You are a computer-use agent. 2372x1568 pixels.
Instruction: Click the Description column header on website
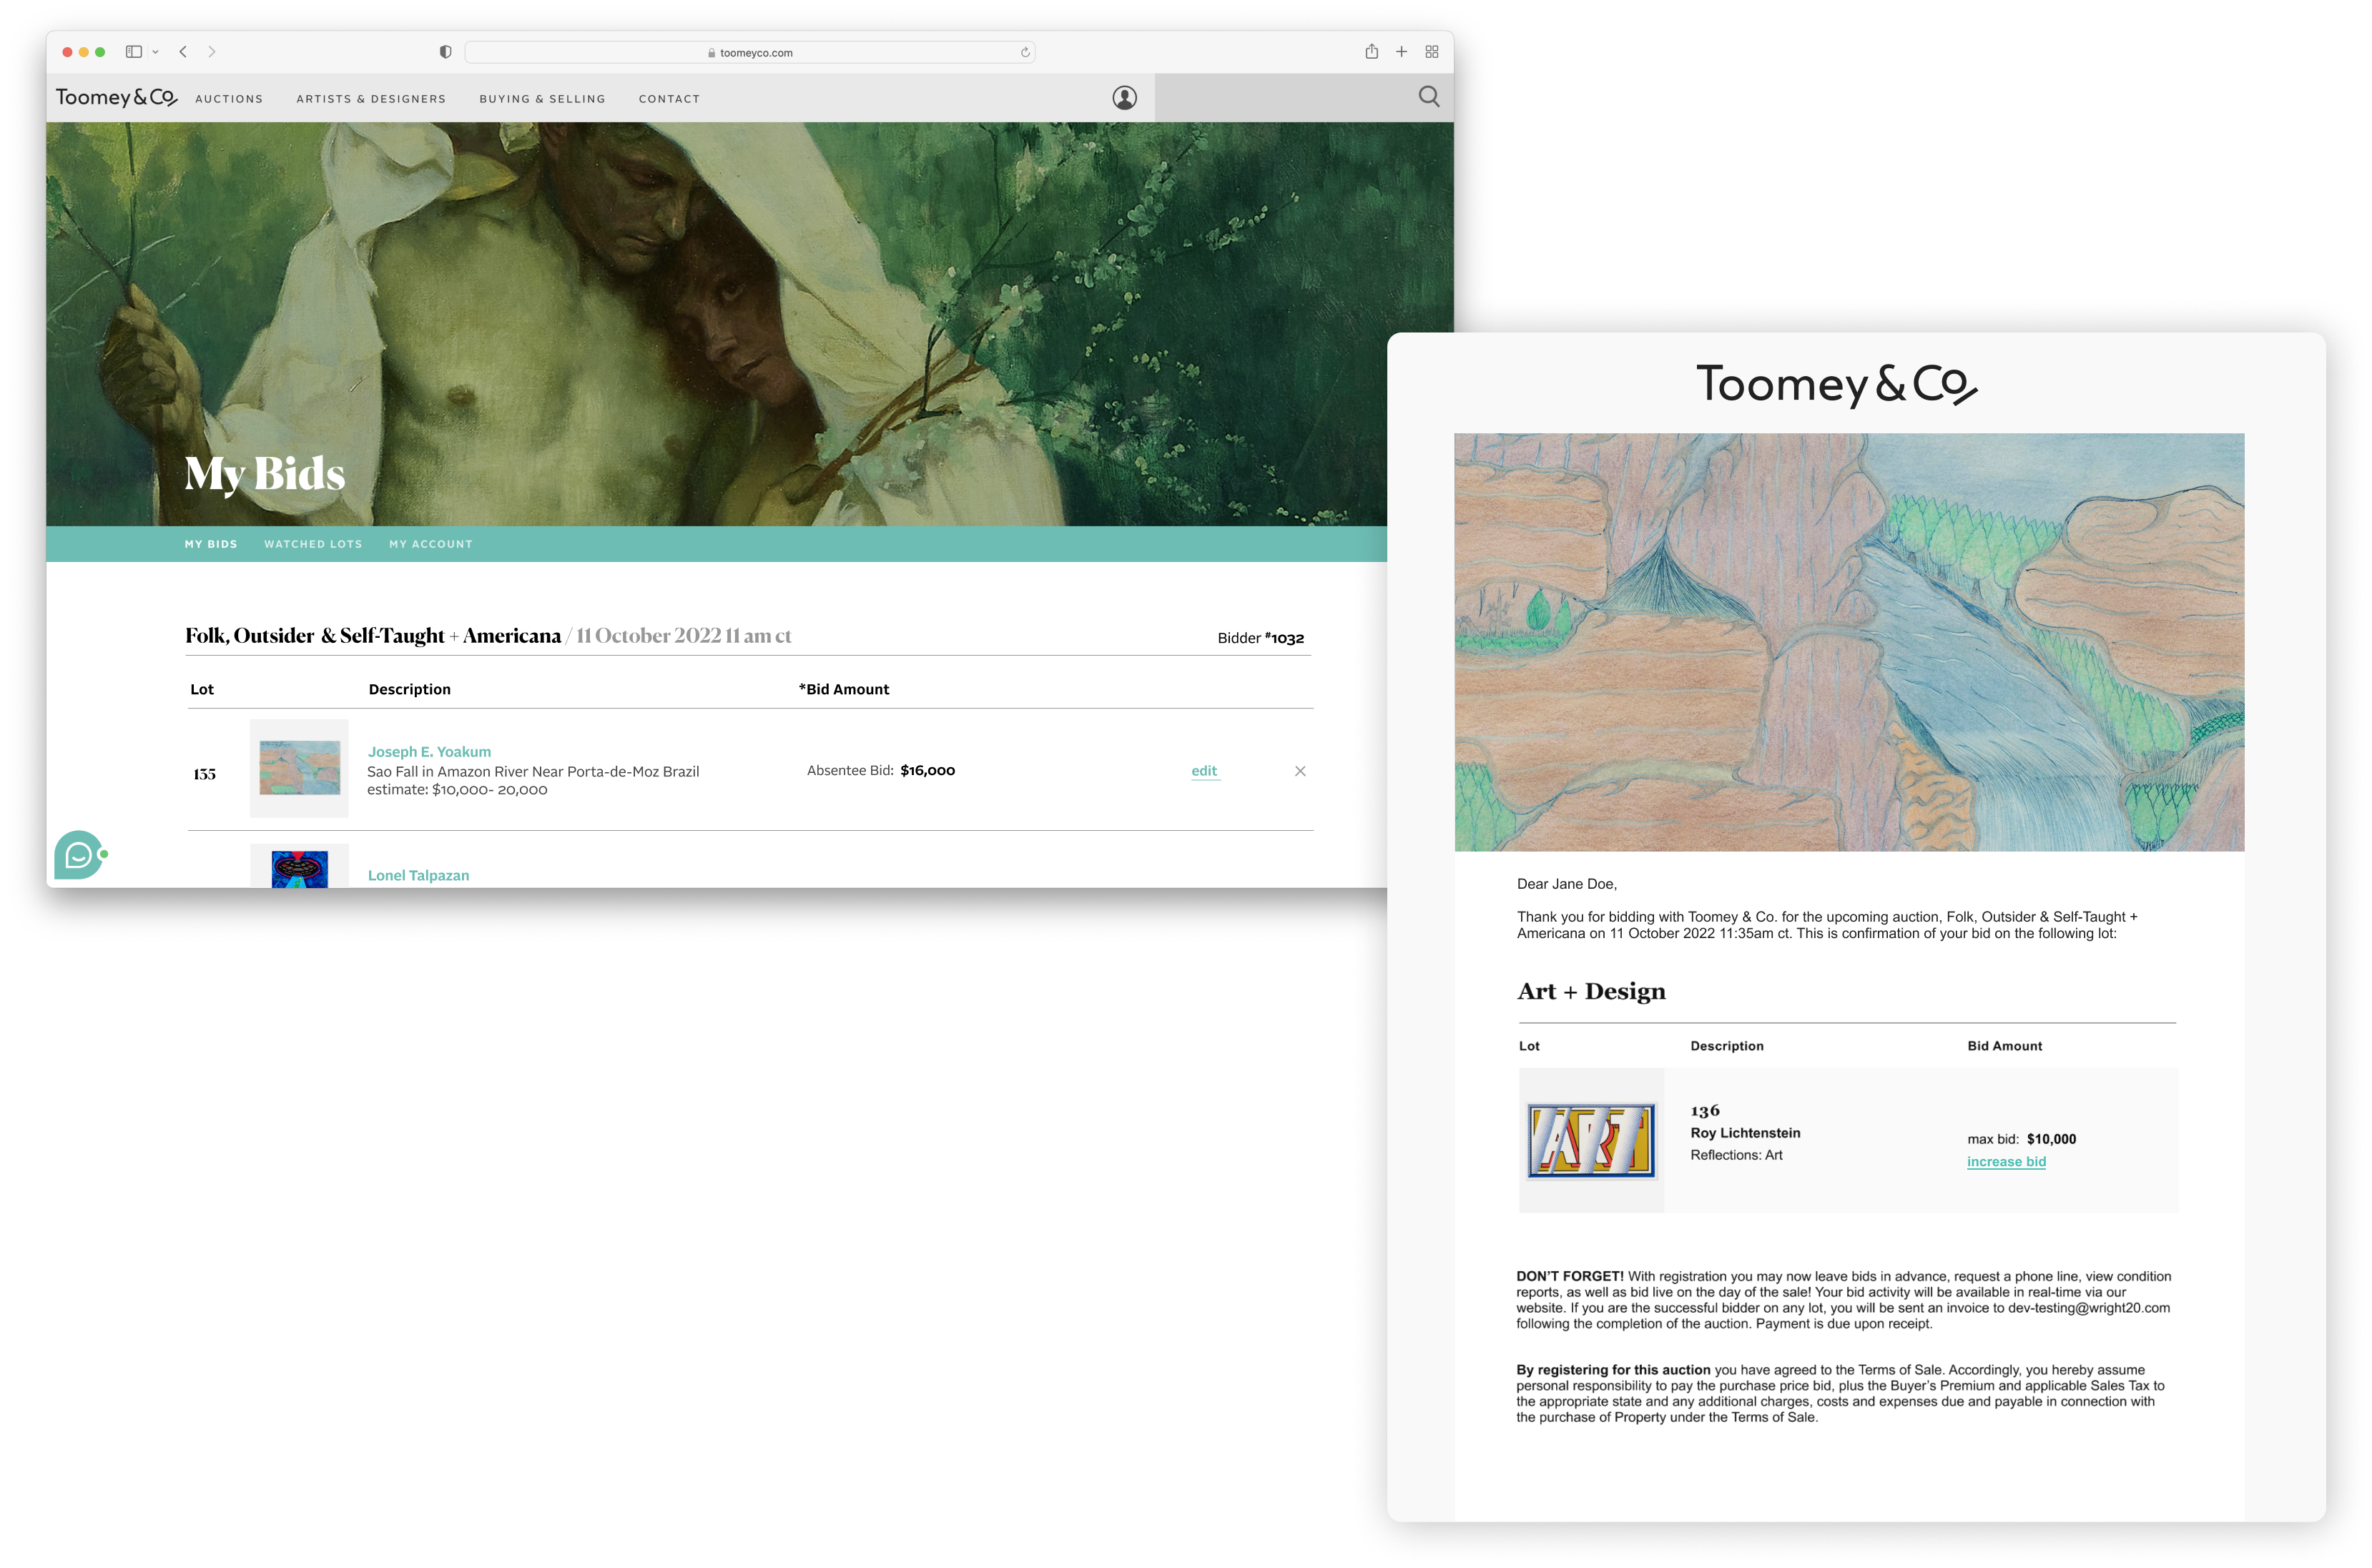(x=409, y=689)
